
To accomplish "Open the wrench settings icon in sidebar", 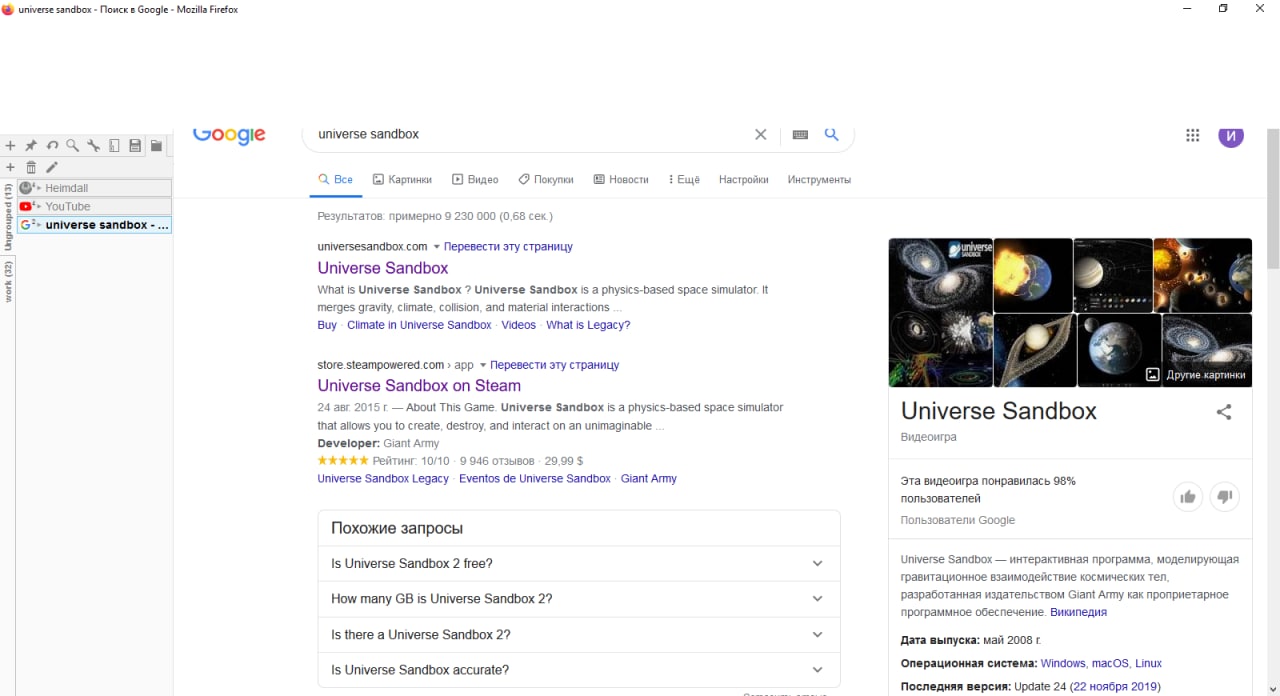I will 93,146.
